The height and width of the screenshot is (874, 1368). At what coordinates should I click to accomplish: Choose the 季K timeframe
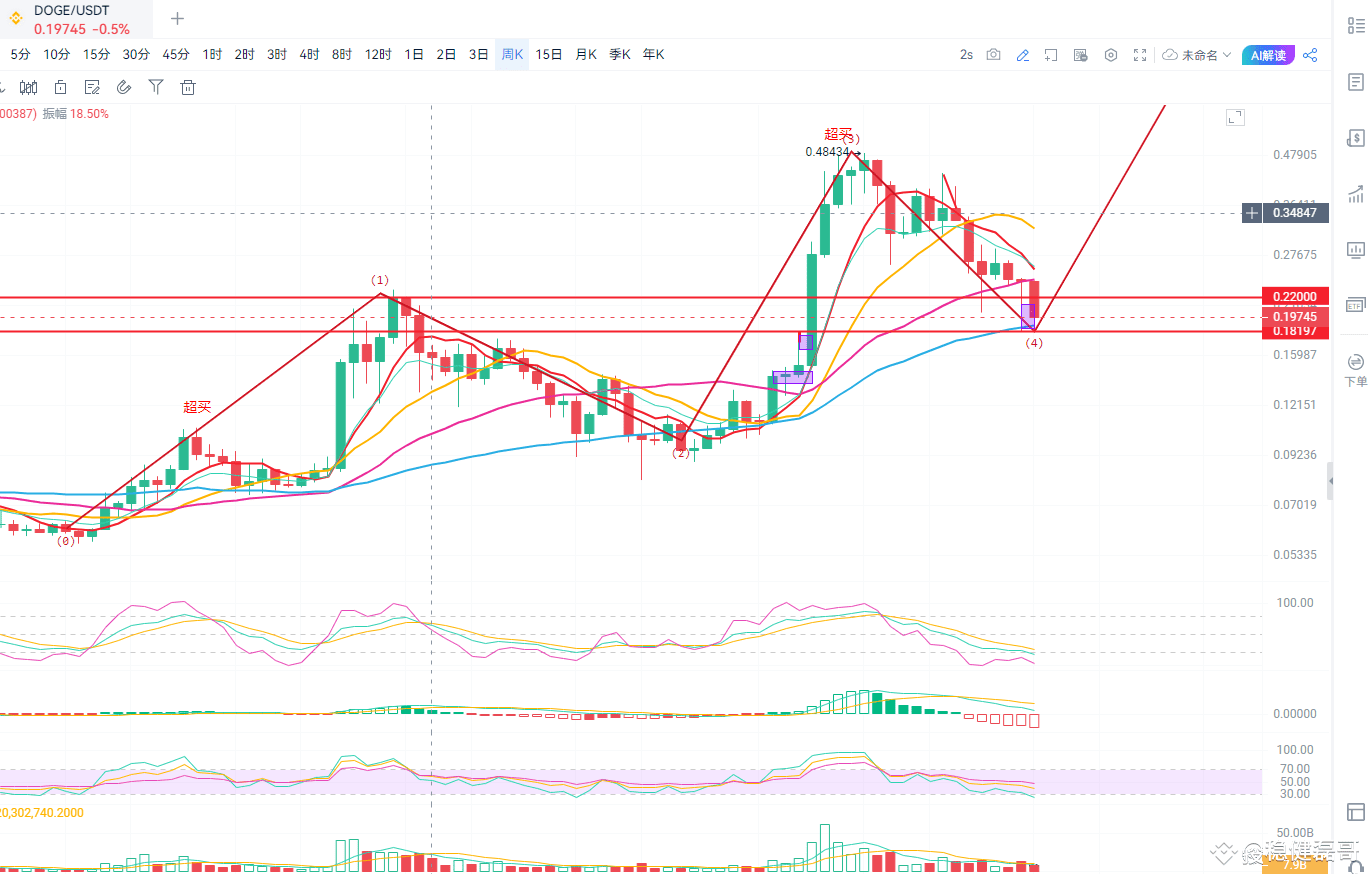pos(620,55)
